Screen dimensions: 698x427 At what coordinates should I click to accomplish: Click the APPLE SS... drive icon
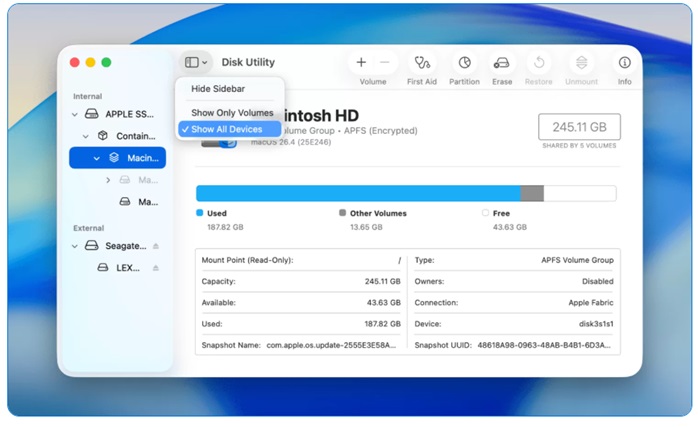(x=92, y=114)
